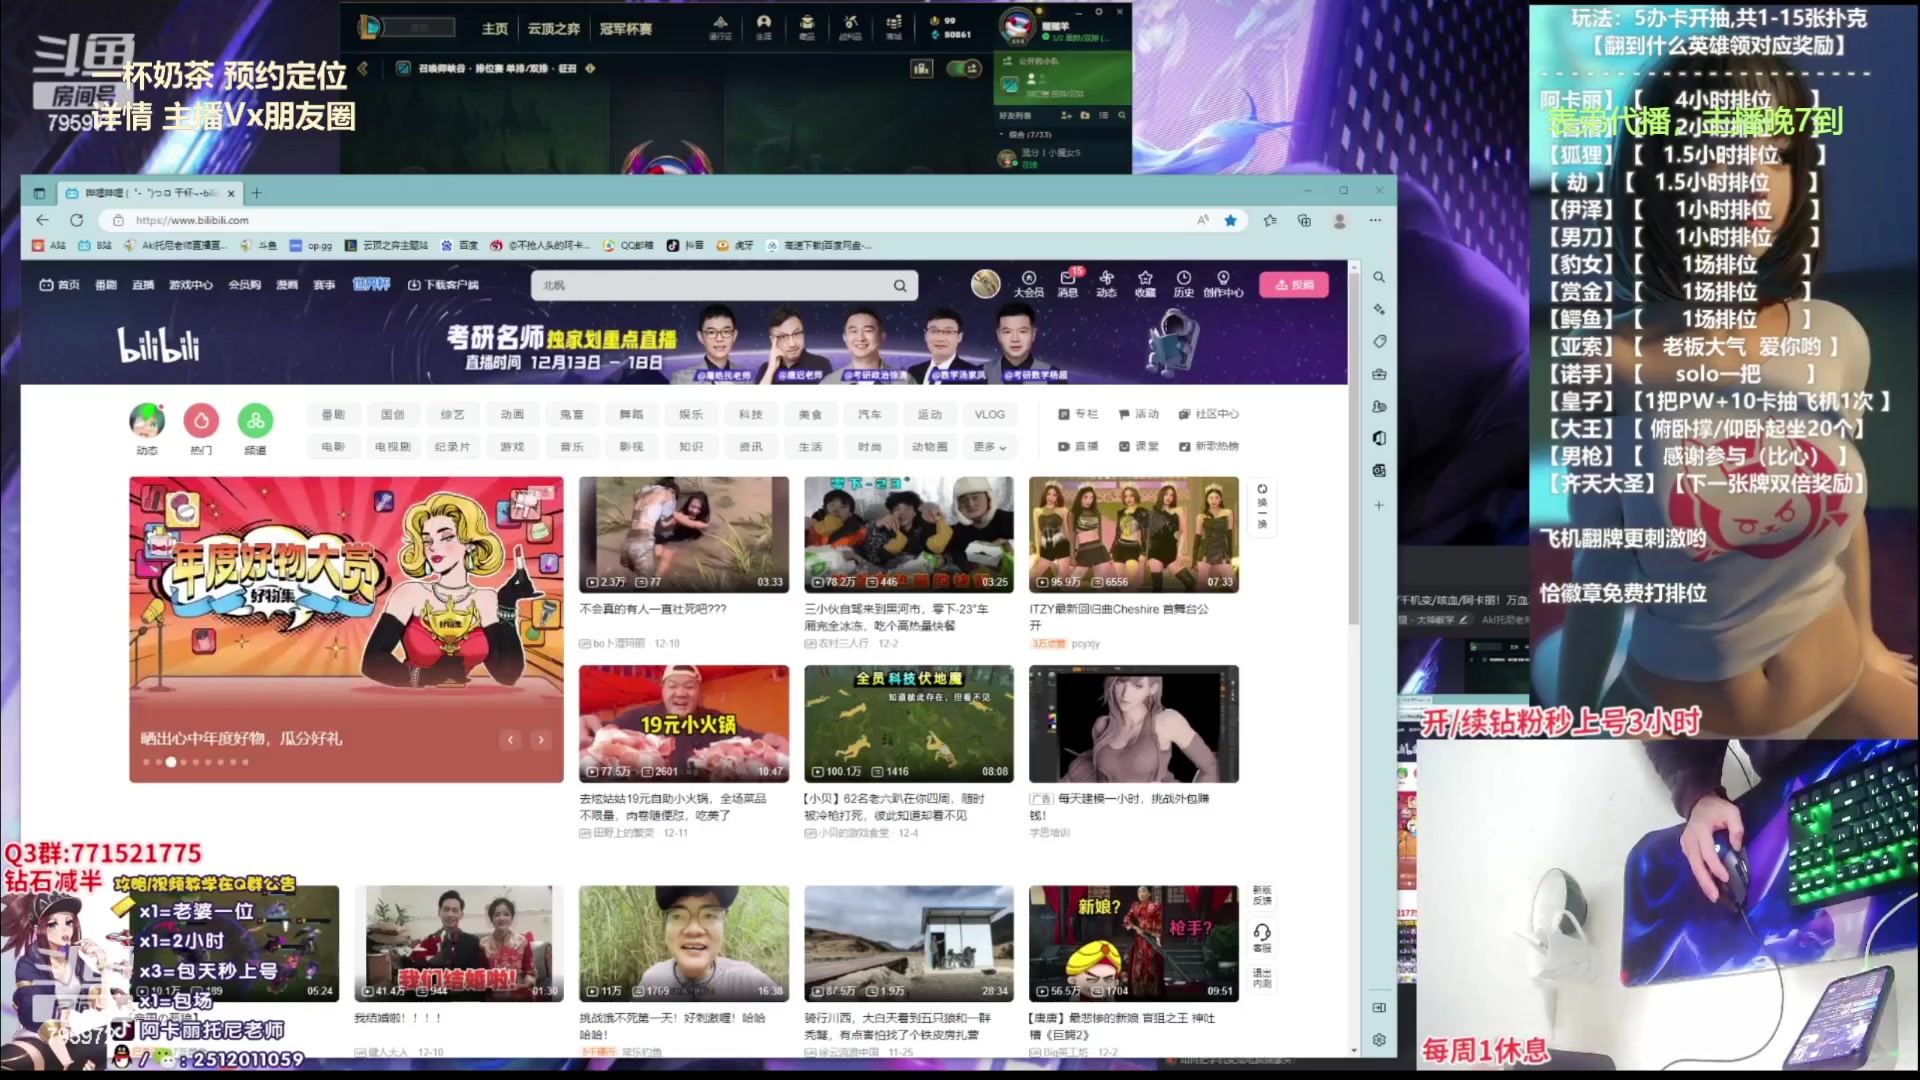Click the search magnifier in Bilibili search box

point(900,286)
